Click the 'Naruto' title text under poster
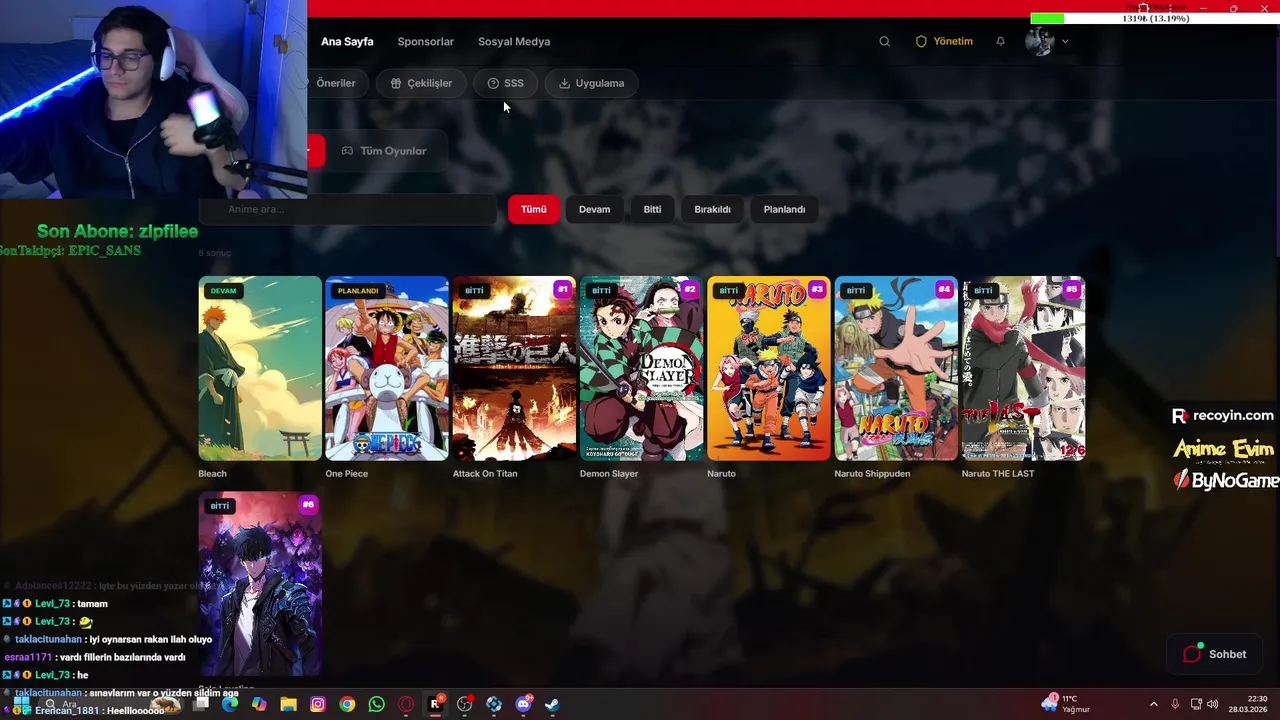Screen dimensions: 1280x720 click(x=721, y=473)
